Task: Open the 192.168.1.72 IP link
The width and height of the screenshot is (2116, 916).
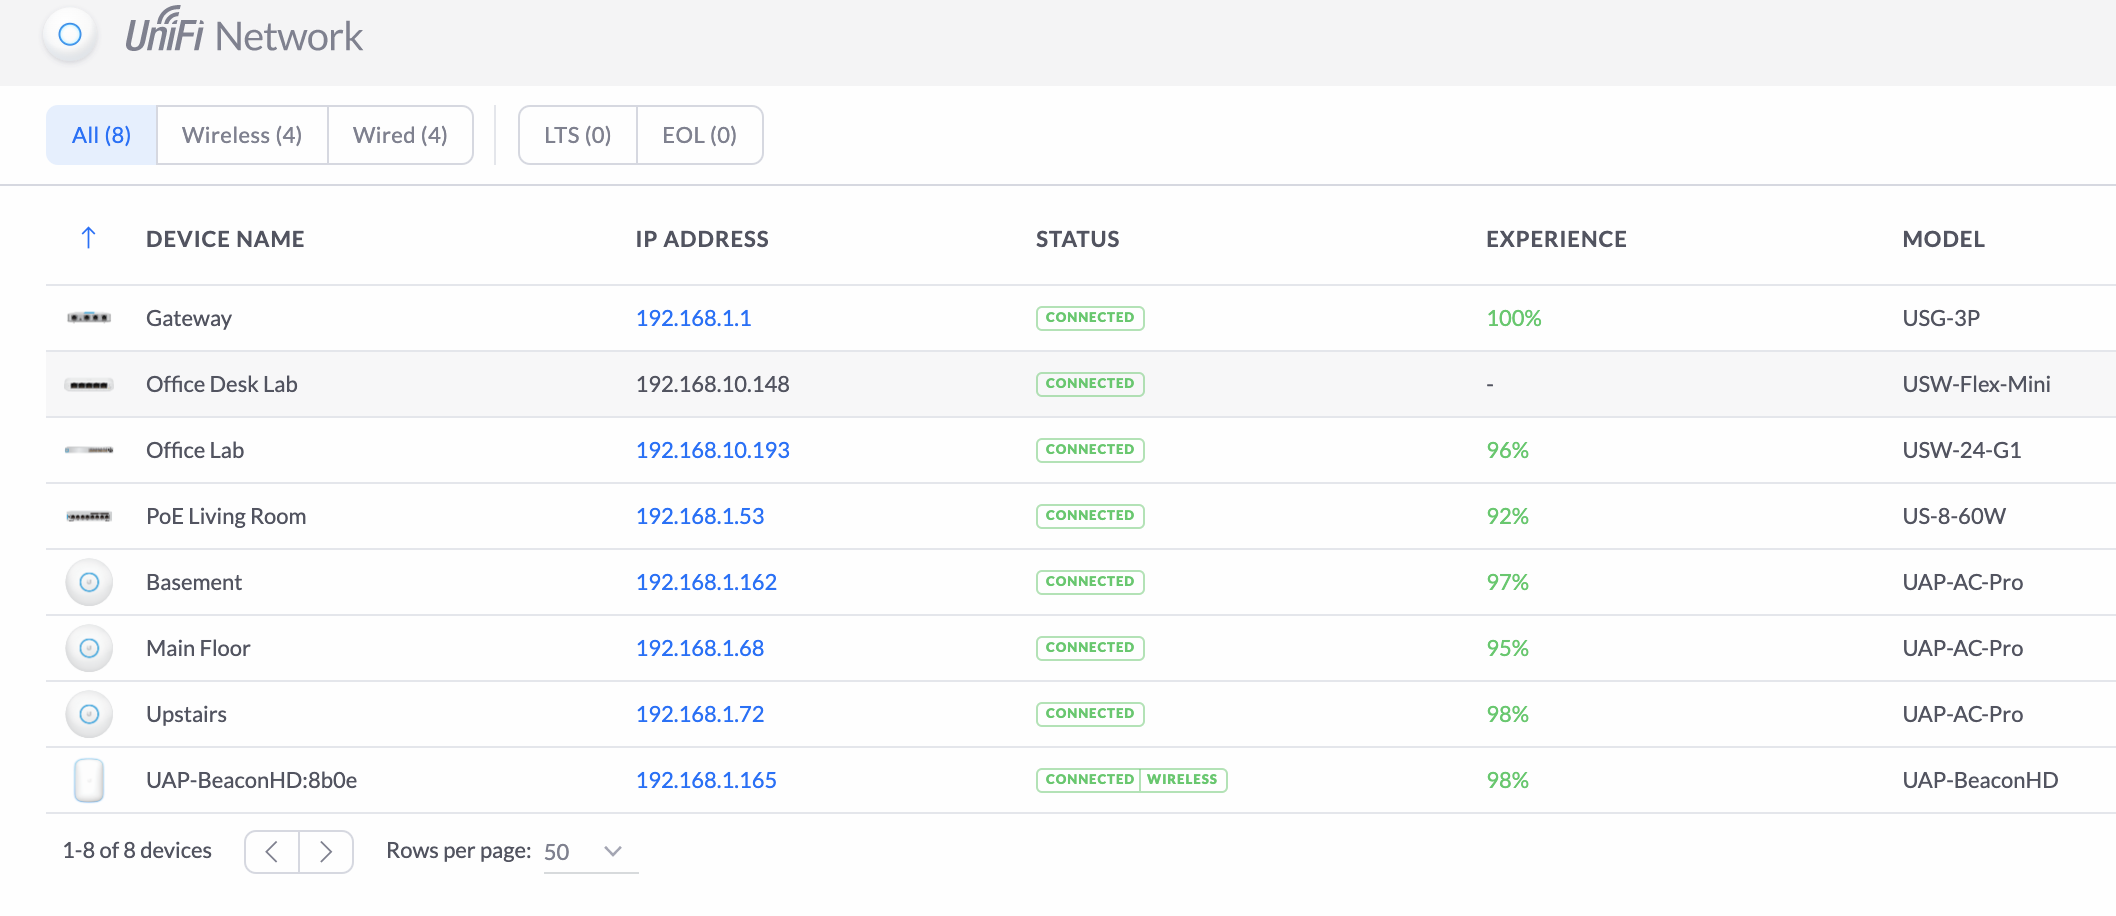Action: pos(700,714)
